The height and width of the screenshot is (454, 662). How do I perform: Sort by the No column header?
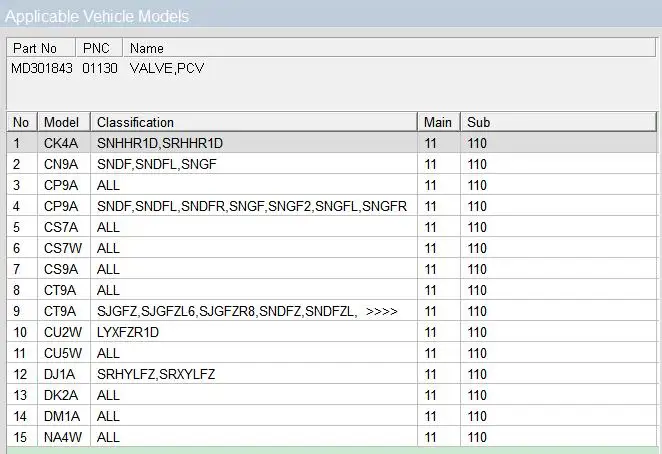coord(22,122)
